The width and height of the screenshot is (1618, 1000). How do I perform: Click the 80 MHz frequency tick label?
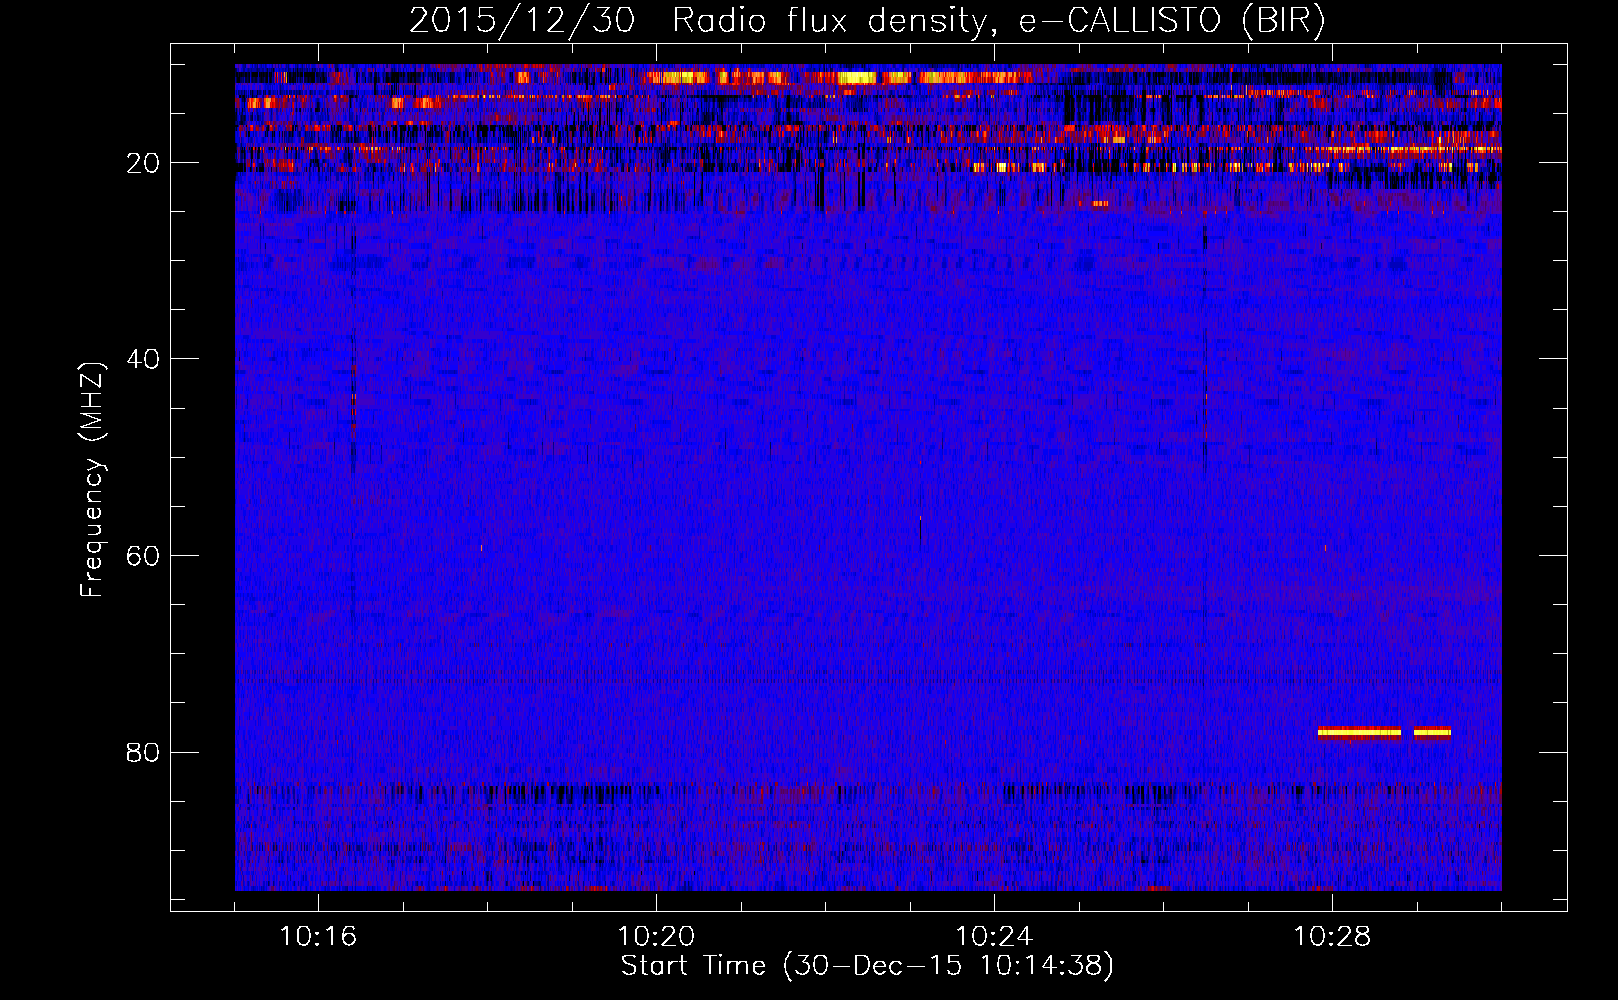(144, 753)
